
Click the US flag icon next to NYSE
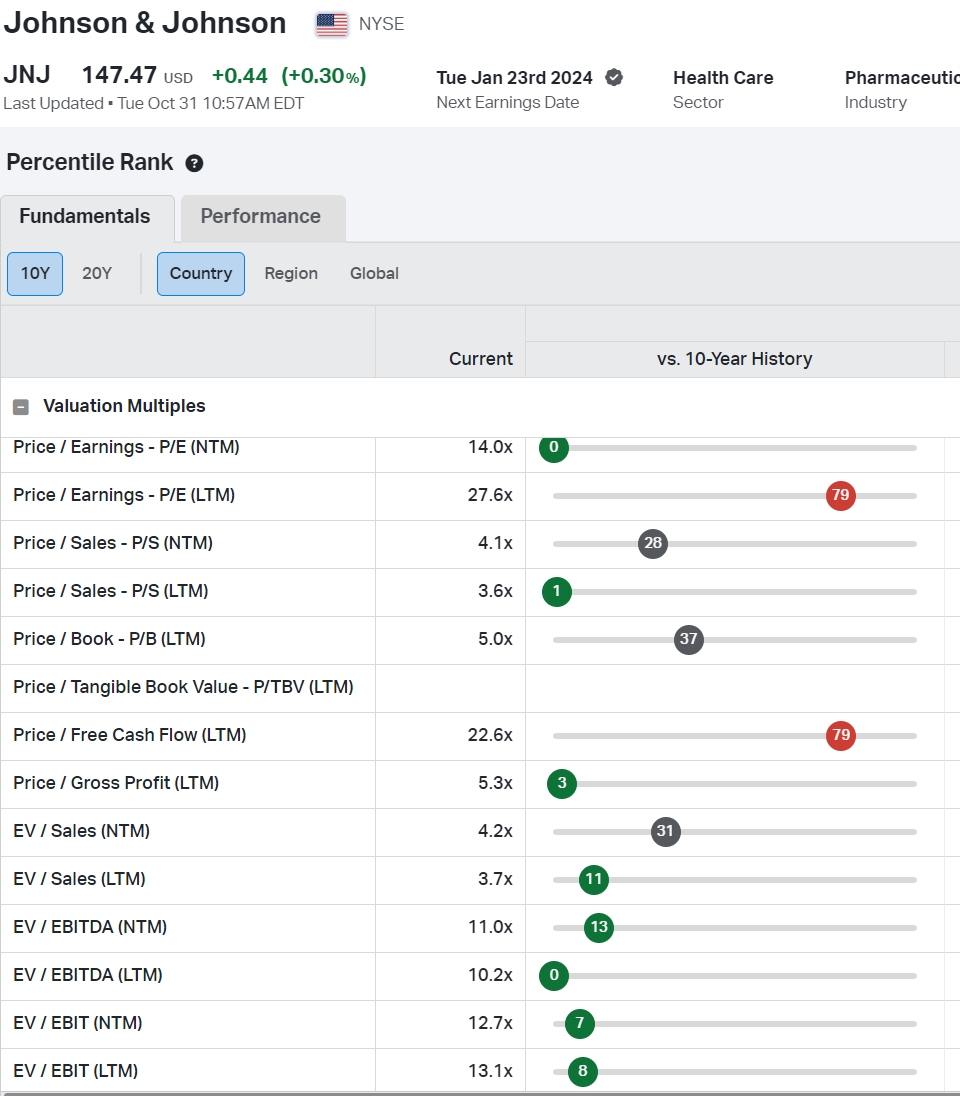click(x=331, y=24)
